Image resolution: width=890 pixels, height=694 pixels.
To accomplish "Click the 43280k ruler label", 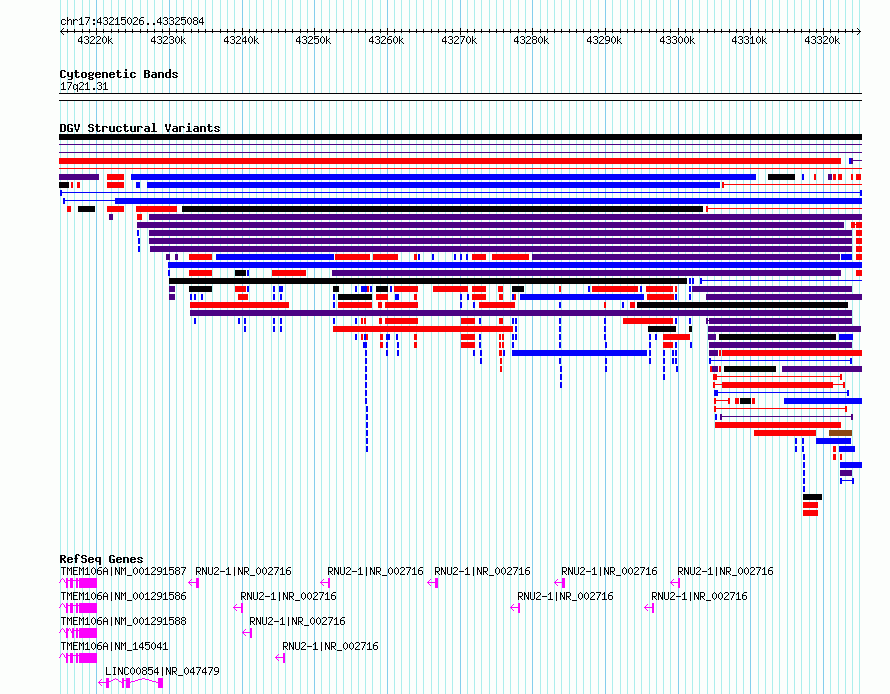I will 531,40.
